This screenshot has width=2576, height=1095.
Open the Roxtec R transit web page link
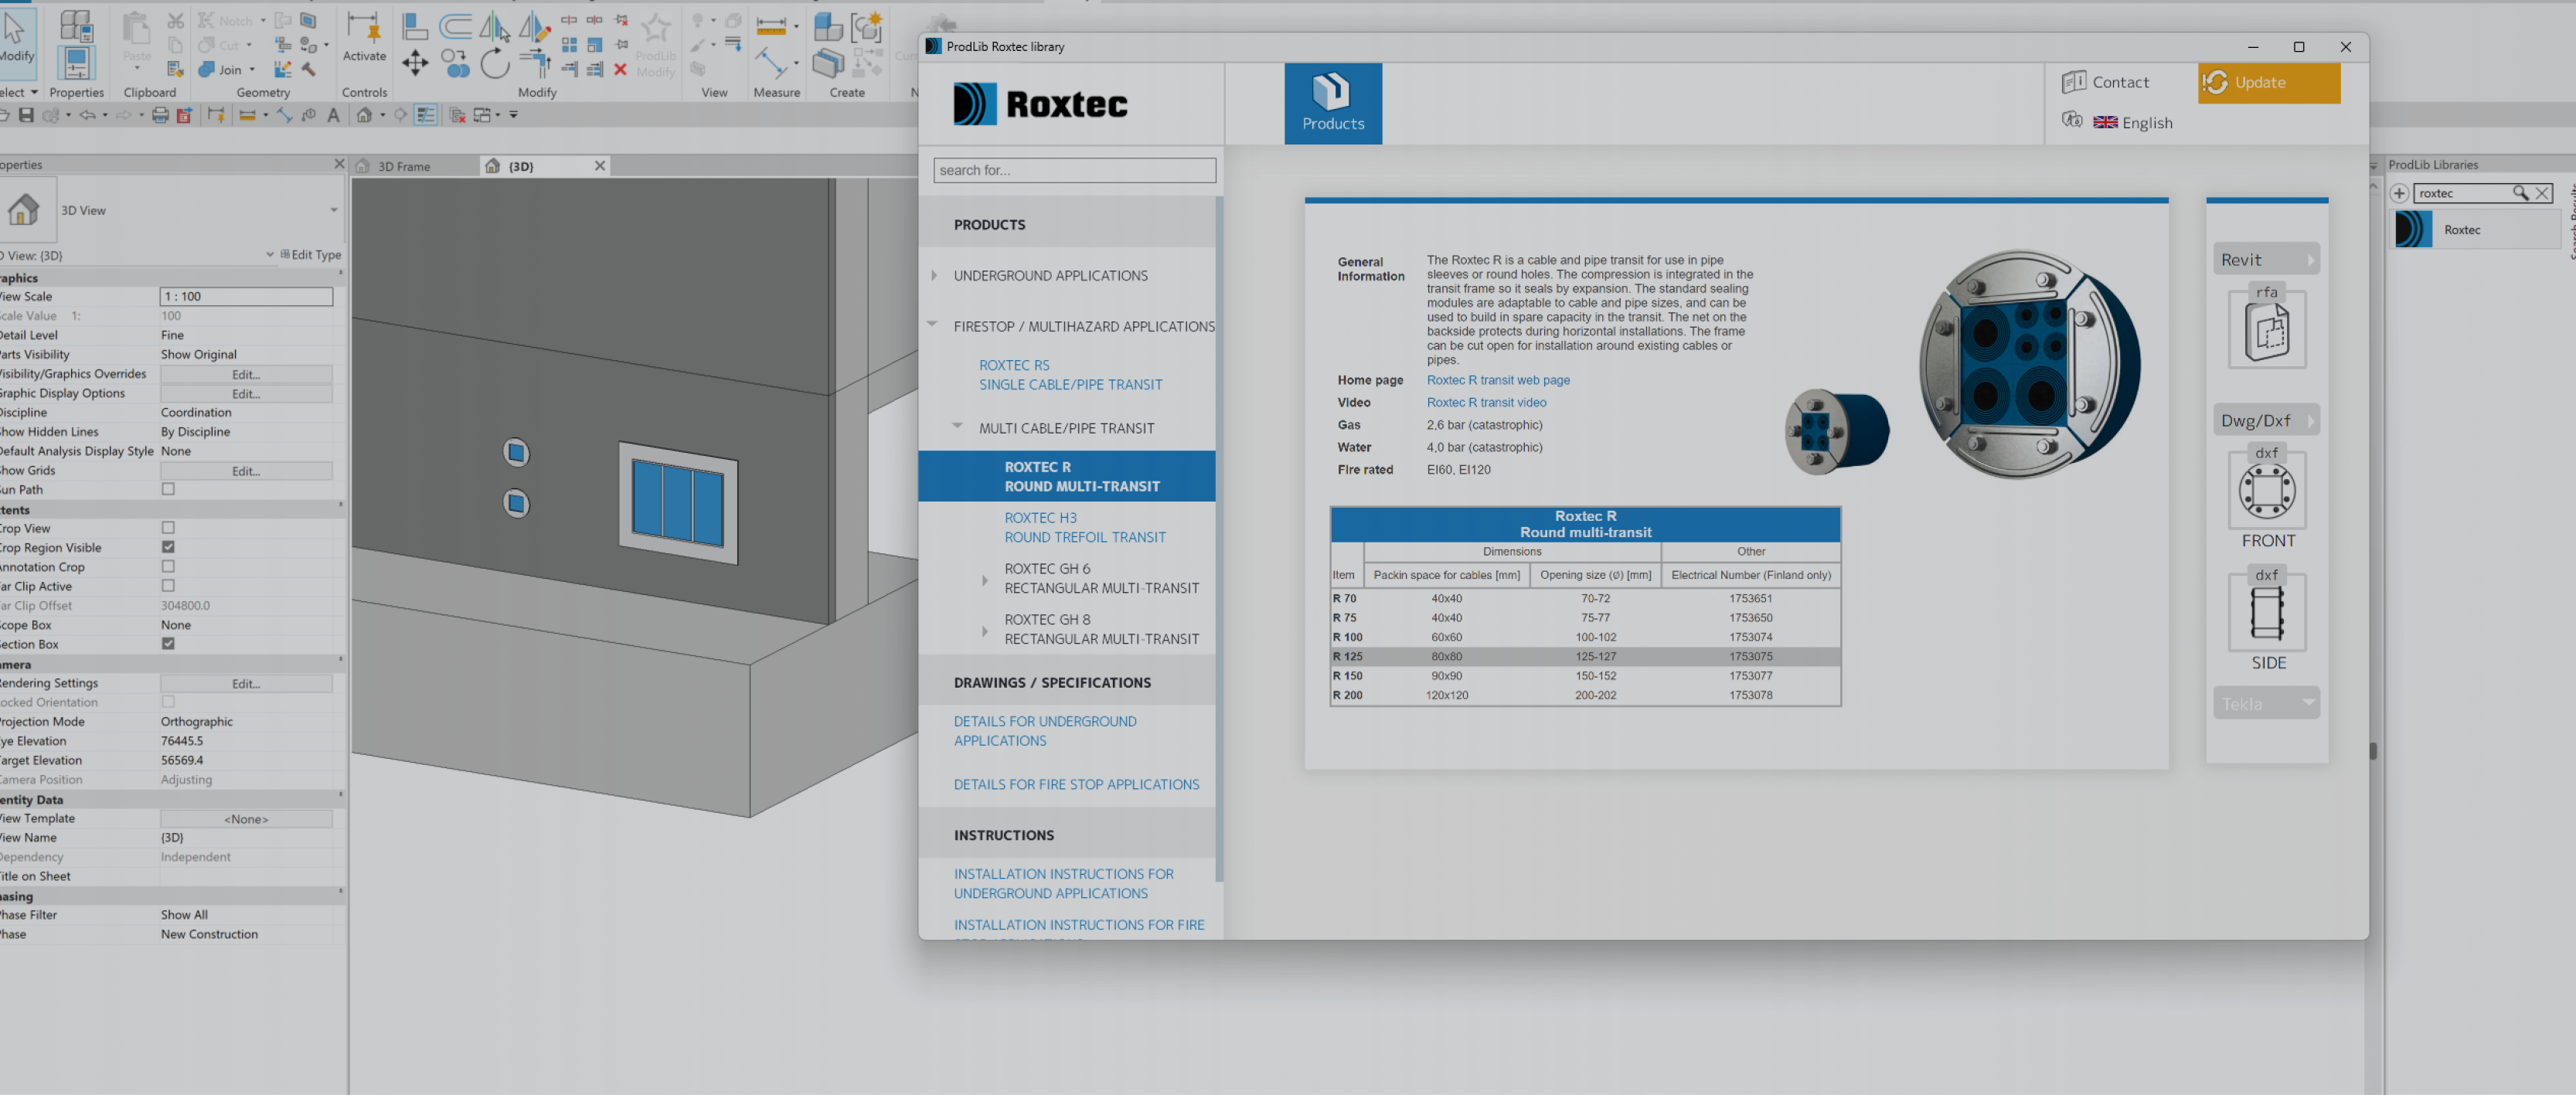1497,380
